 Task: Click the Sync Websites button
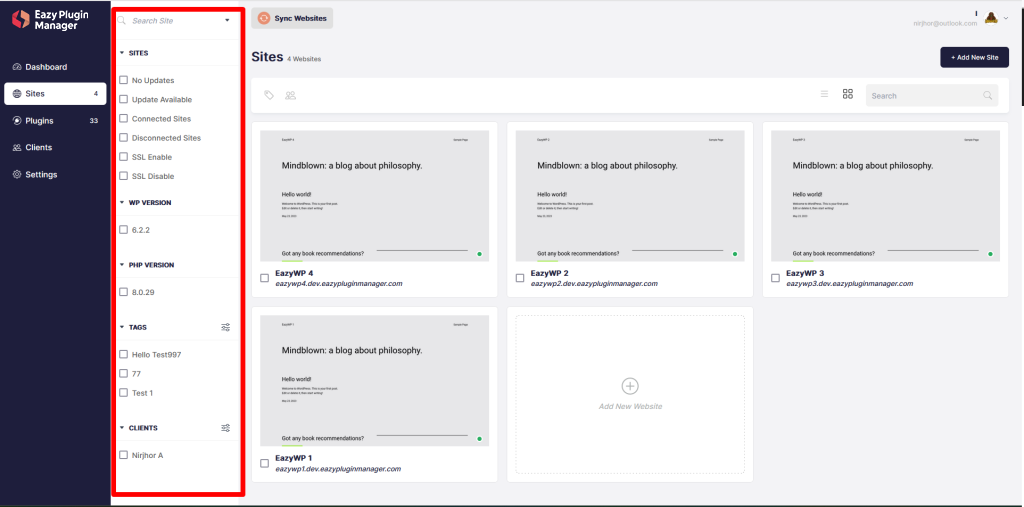[x=292, y=18]
